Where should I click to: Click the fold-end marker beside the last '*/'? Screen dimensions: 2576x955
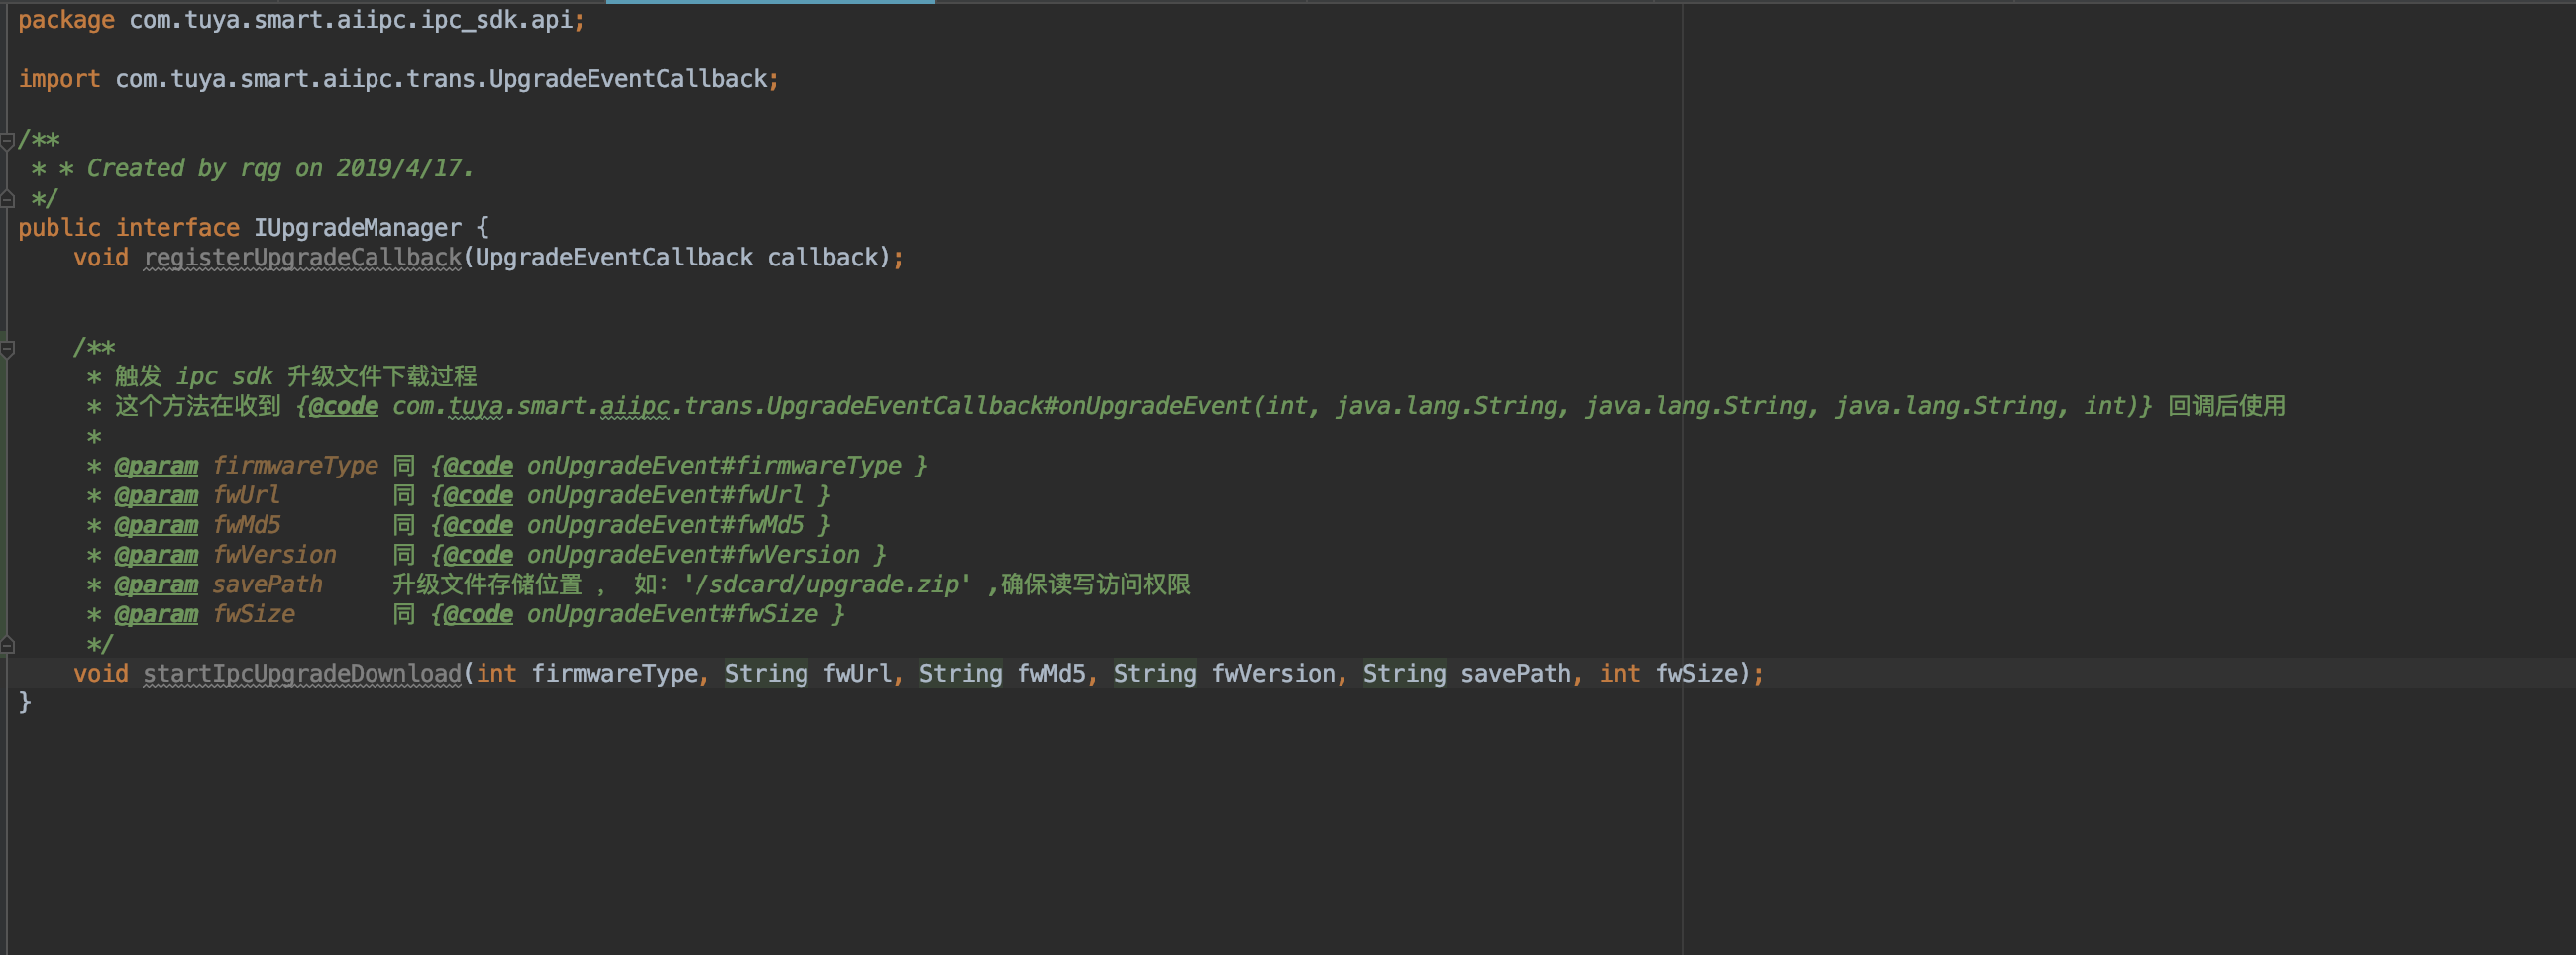[x=7, y=645]
